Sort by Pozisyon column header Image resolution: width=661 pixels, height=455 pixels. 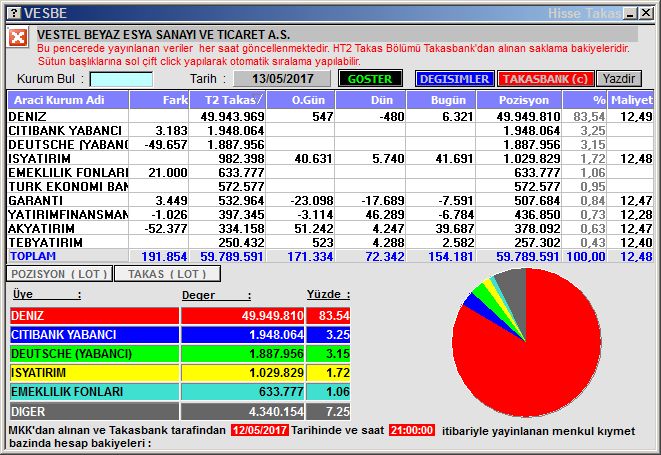tap(519, 100)
